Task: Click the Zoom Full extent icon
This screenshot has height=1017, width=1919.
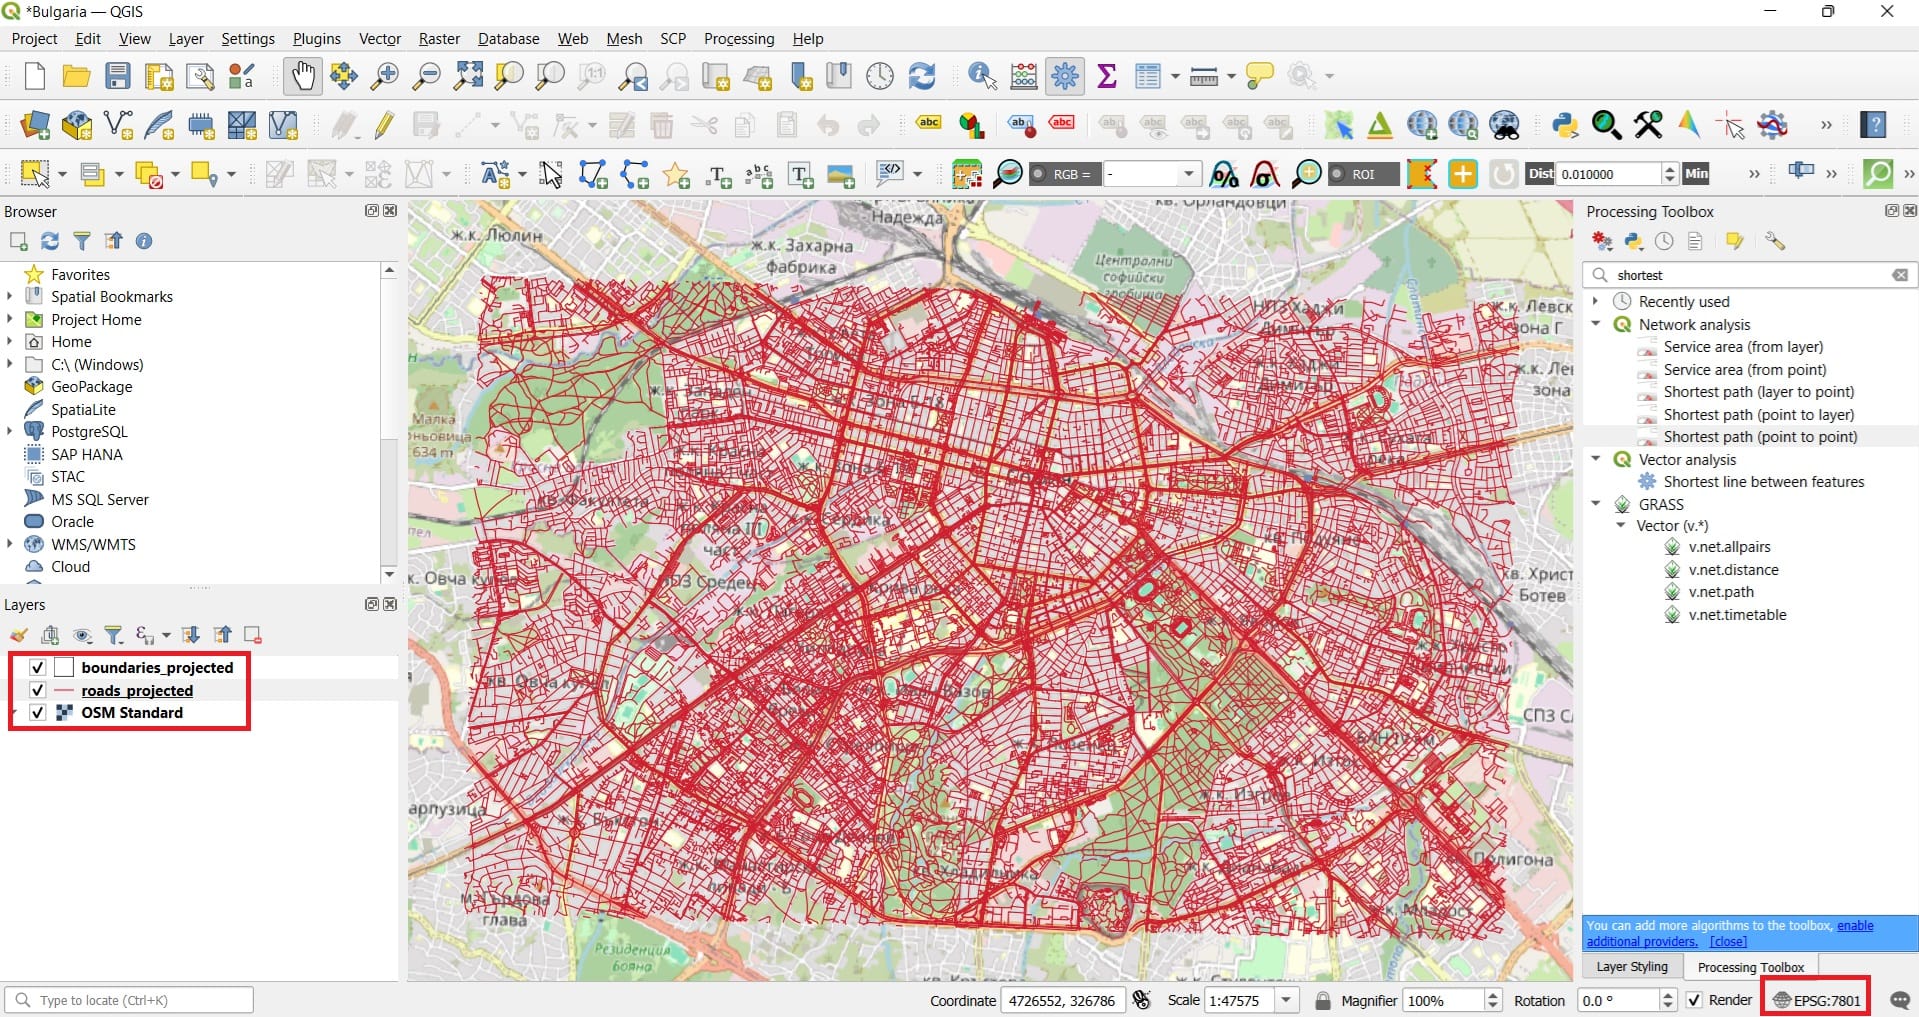Action: point(468,76)
